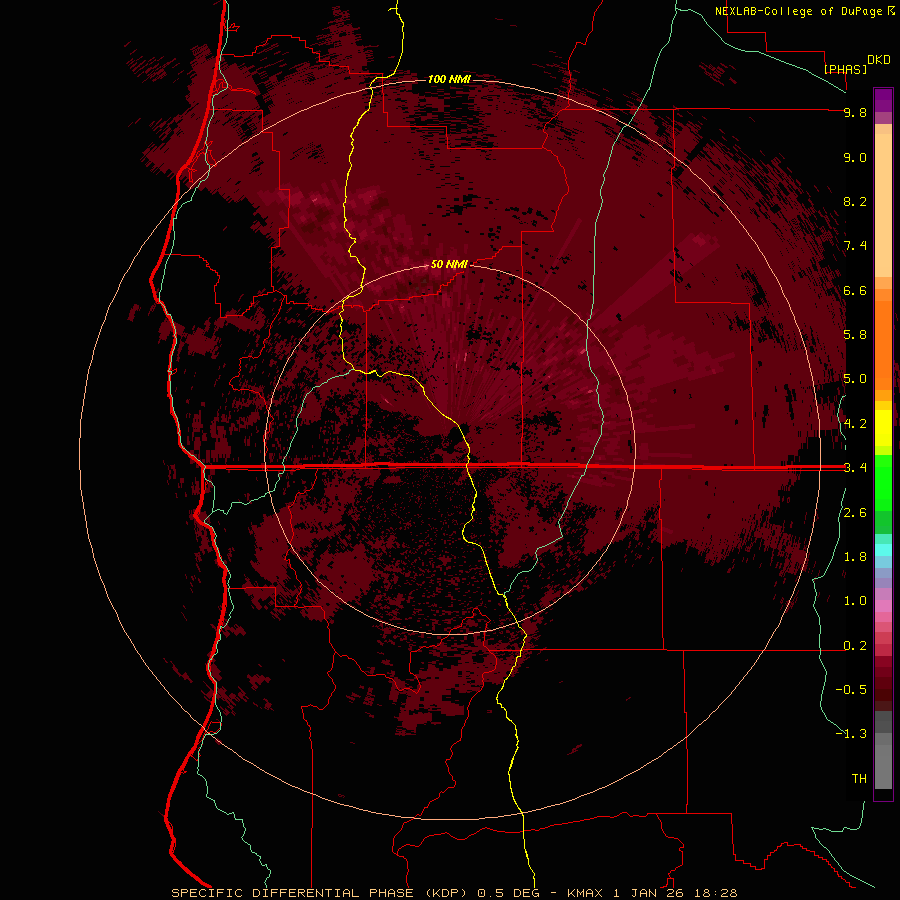Click the -0.5 value on the scale
Image resolution: width=900 pixels, height=900 pixels.
(x=851, y=690)
